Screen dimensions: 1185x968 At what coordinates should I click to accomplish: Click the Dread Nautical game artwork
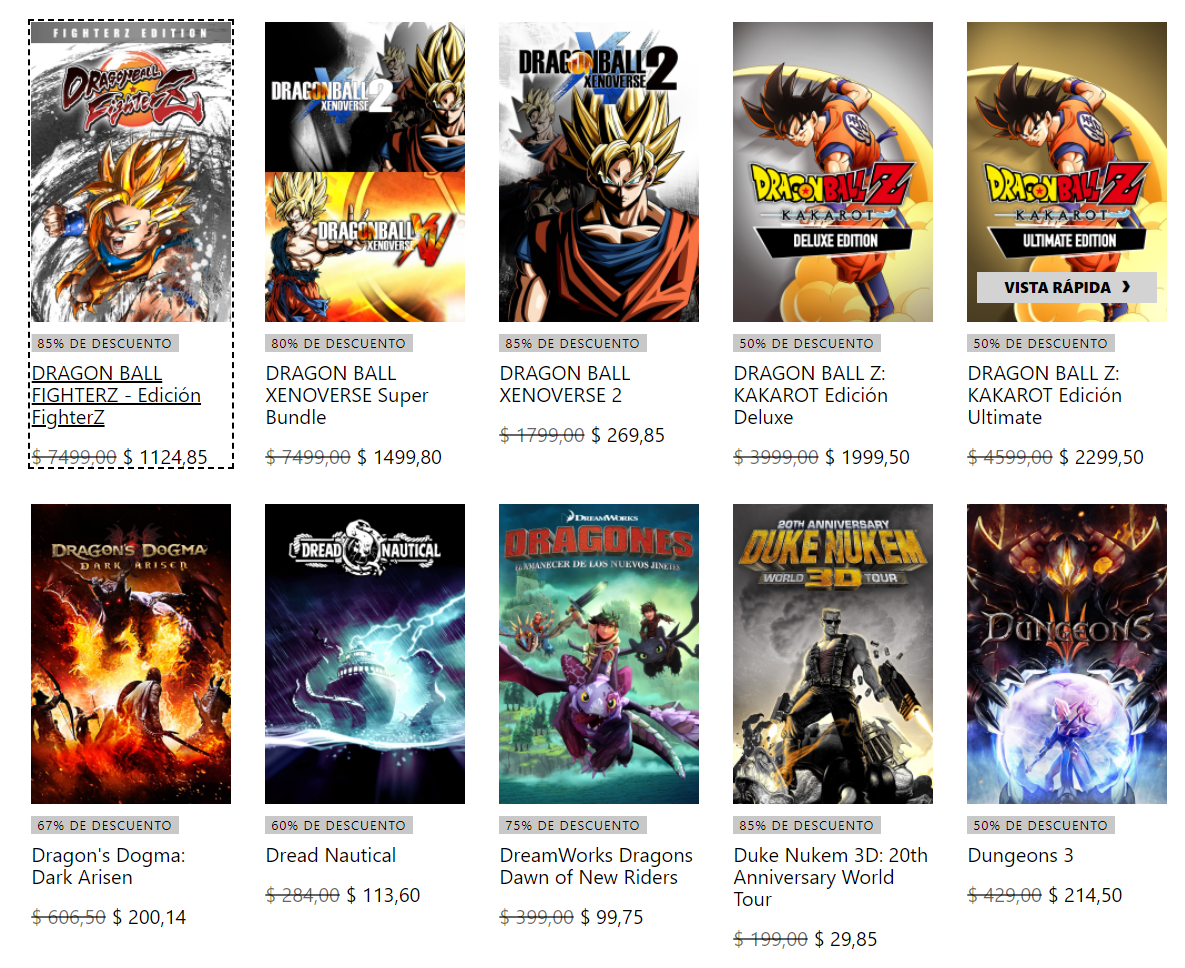(365, 654)
